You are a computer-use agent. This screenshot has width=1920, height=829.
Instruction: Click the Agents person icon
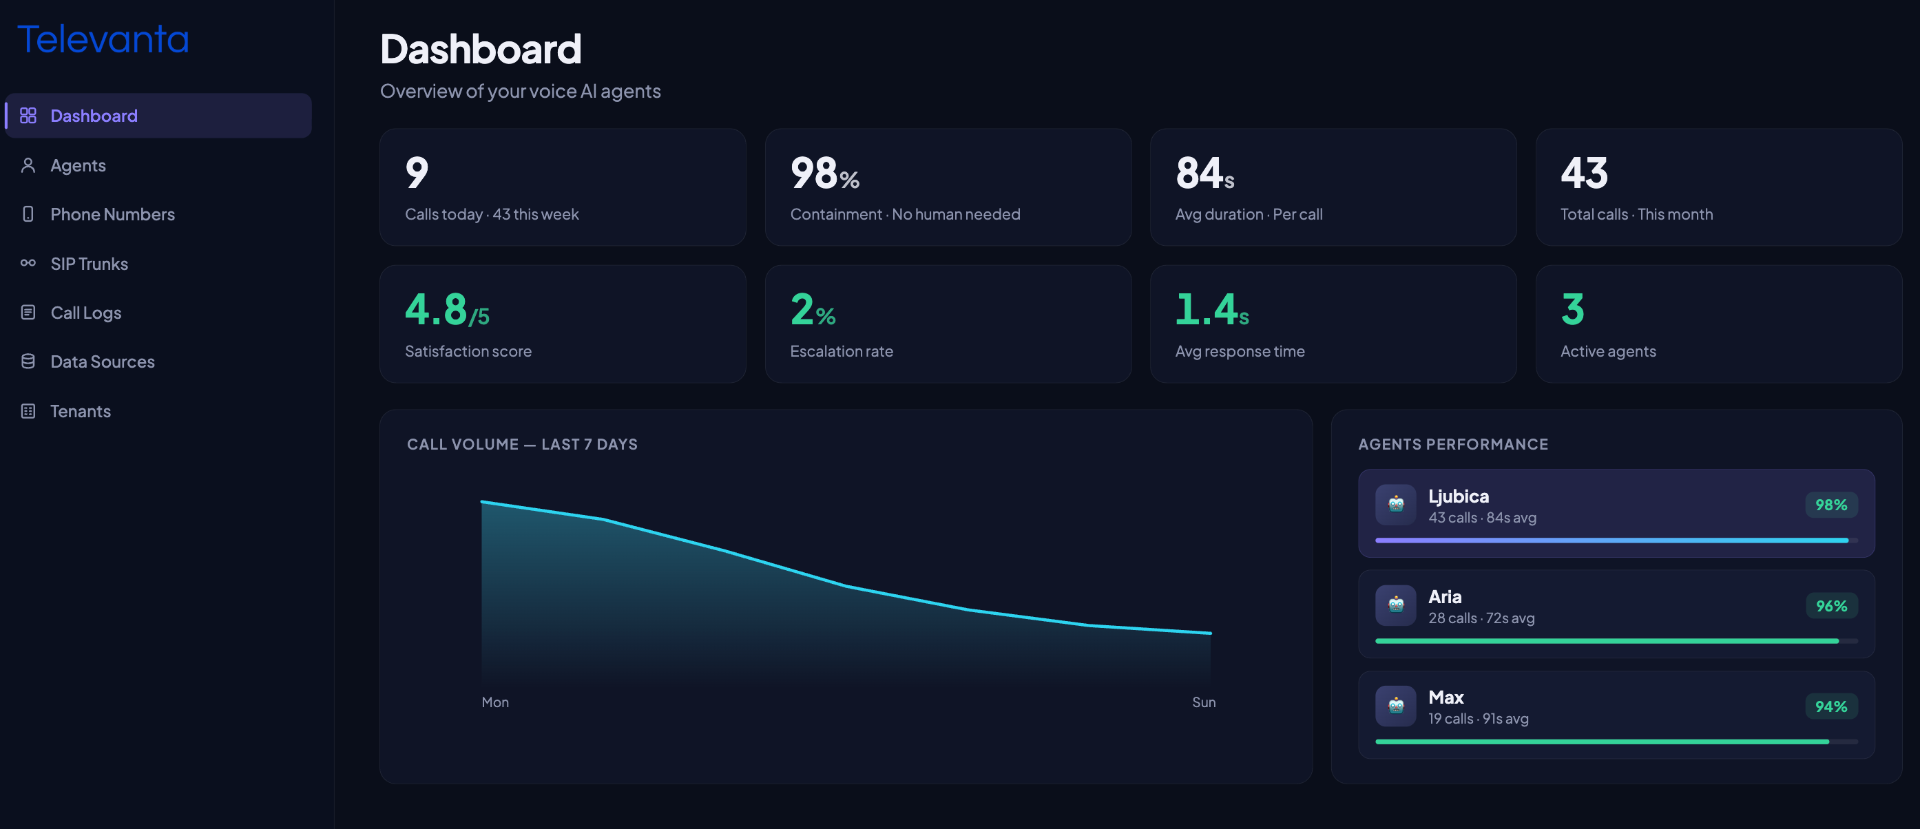pos(28,165)
